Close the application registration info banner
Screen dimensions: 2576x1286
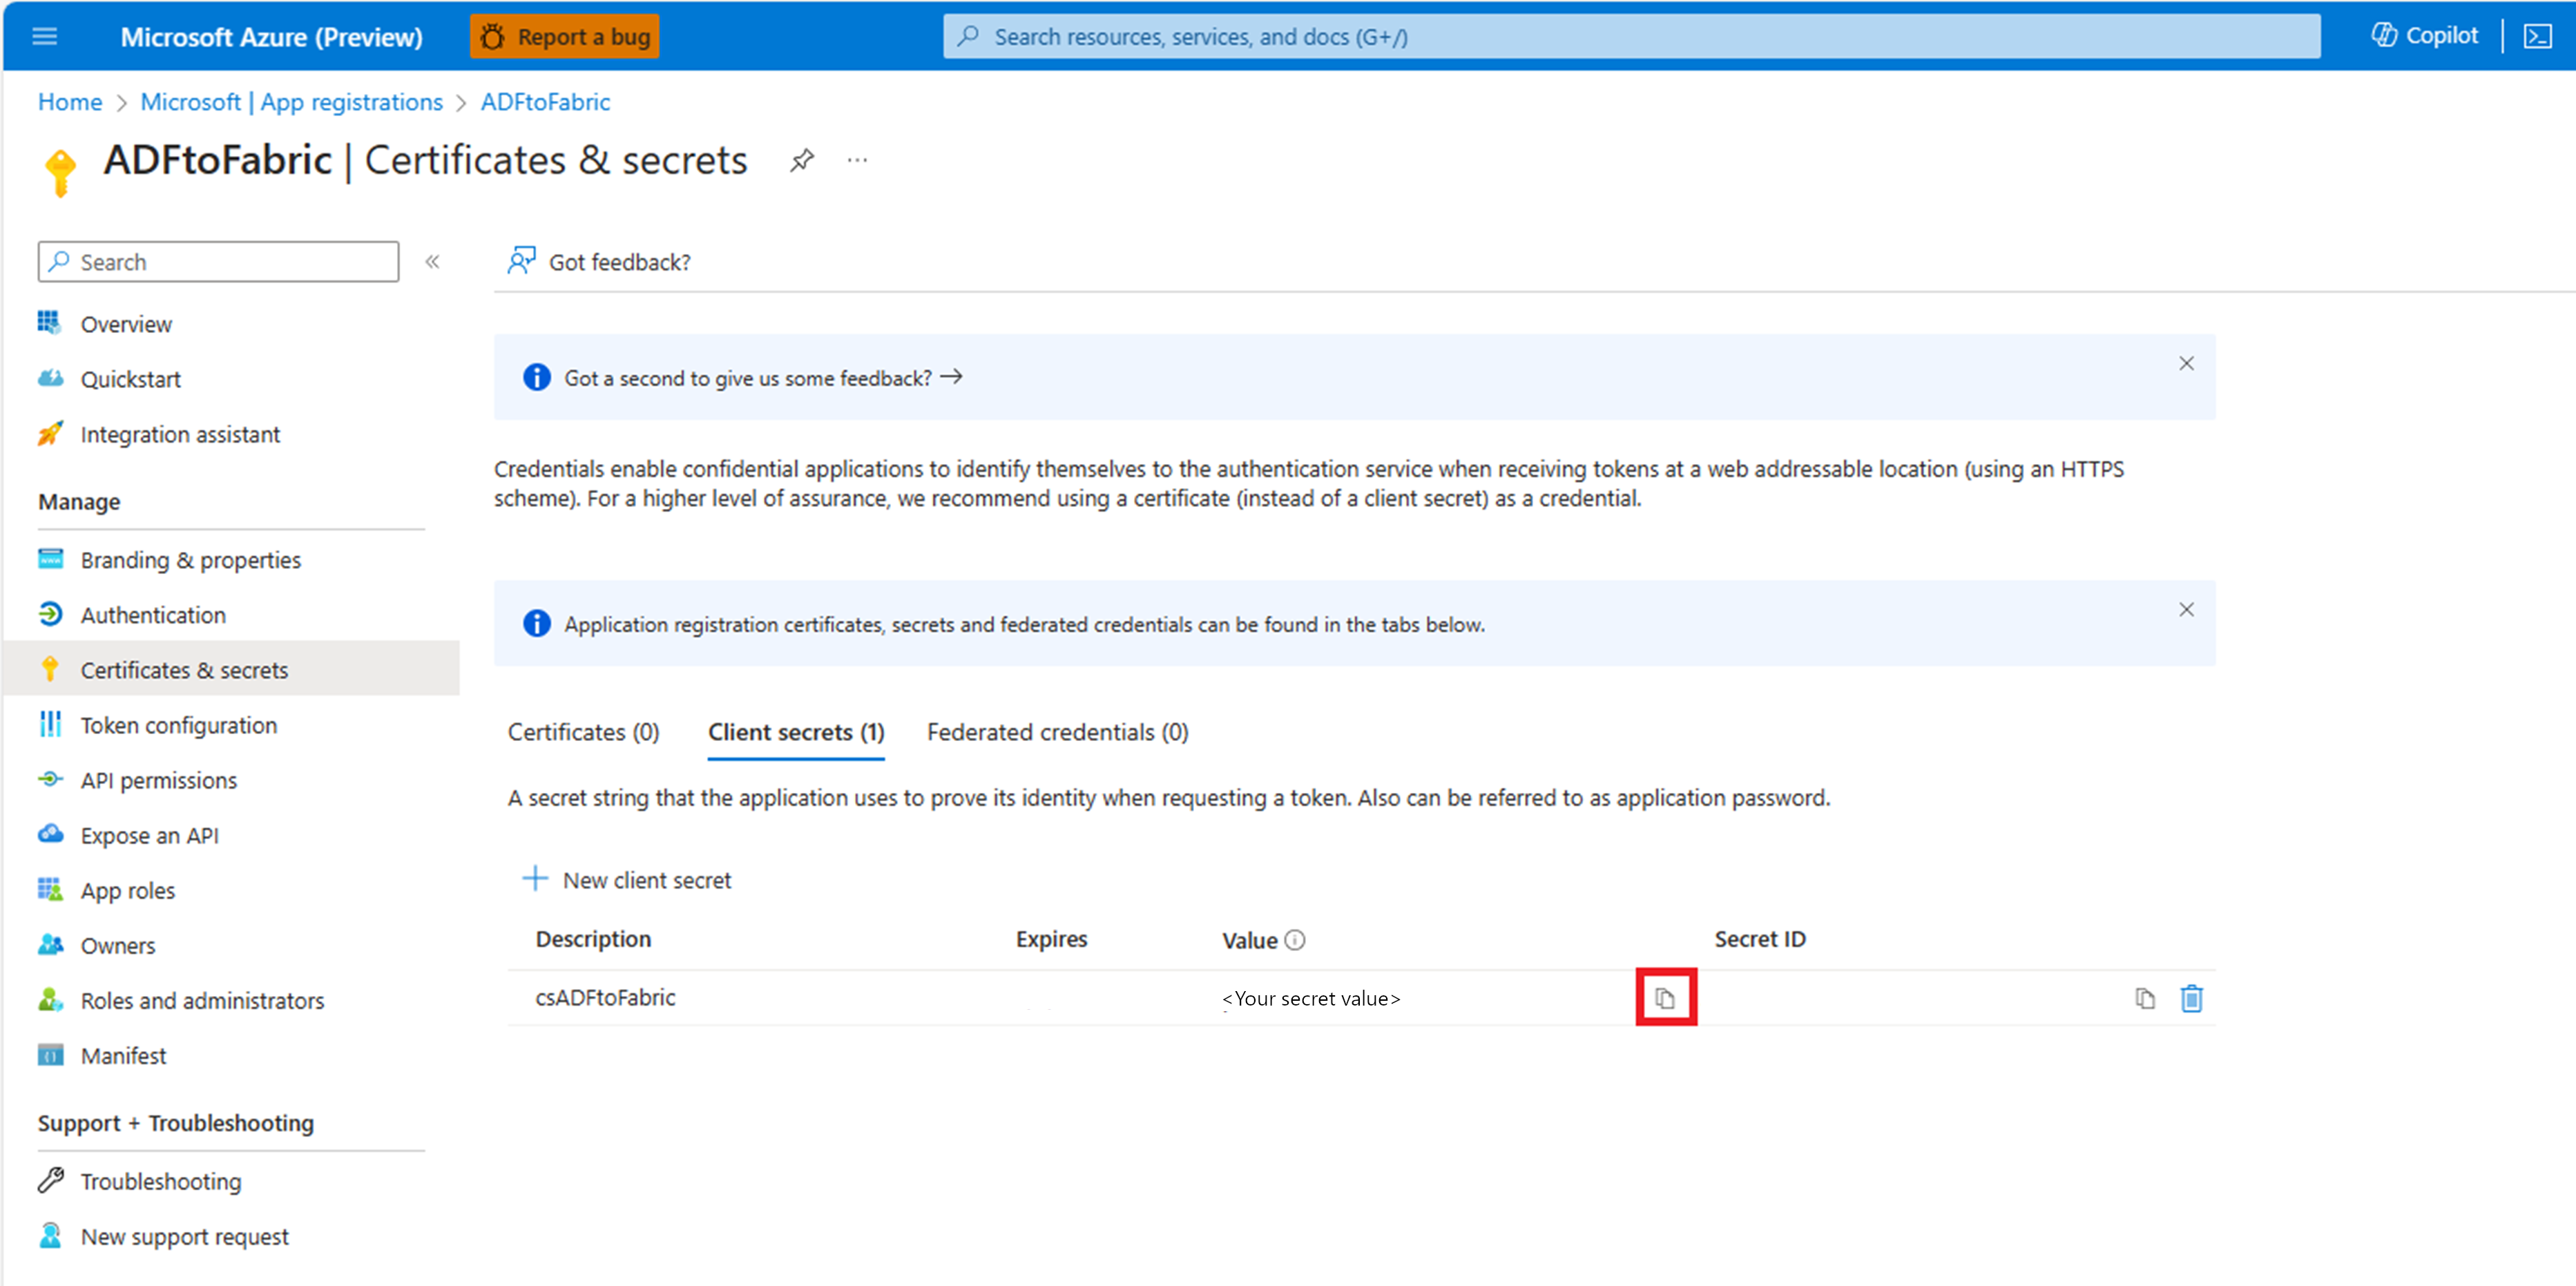[2186, 609]
